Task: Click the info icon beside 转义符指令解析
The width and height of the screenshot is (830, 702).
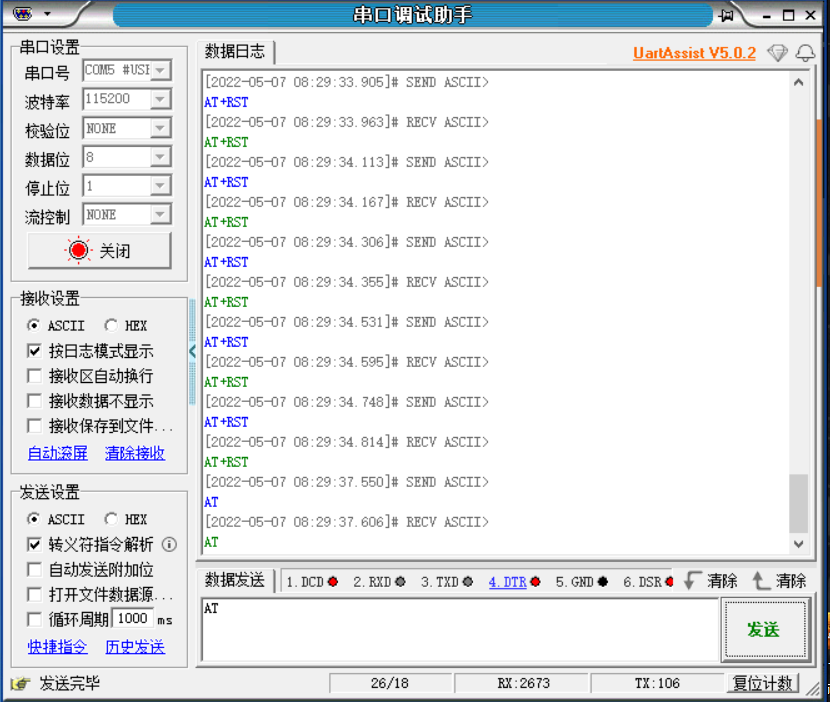Action: [169, 544]
